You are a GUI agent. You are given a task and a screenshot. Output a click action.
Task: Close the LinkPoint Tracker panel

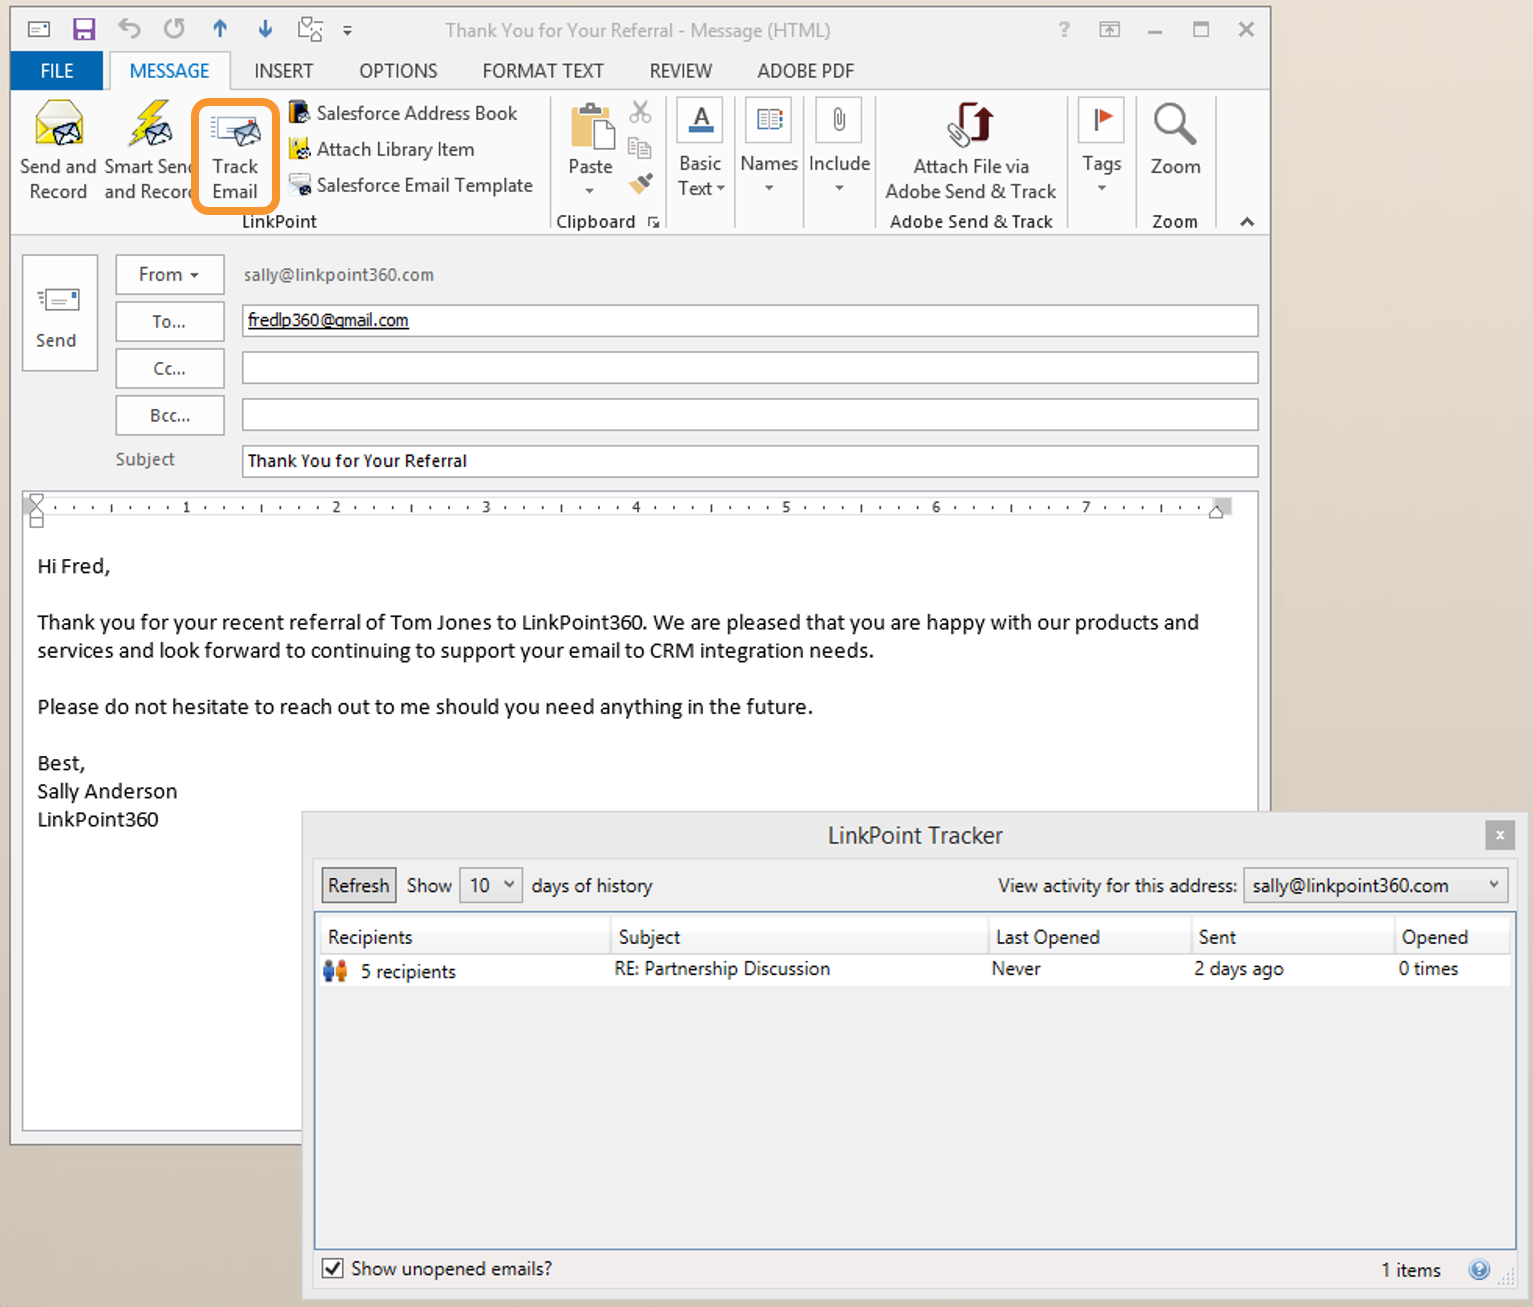point(1499,835)
